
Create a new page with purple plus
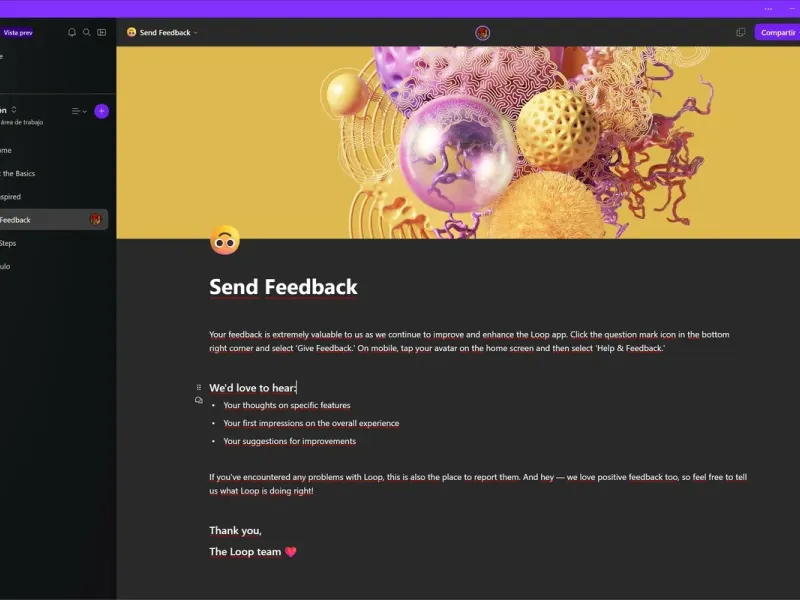[102, 111]
